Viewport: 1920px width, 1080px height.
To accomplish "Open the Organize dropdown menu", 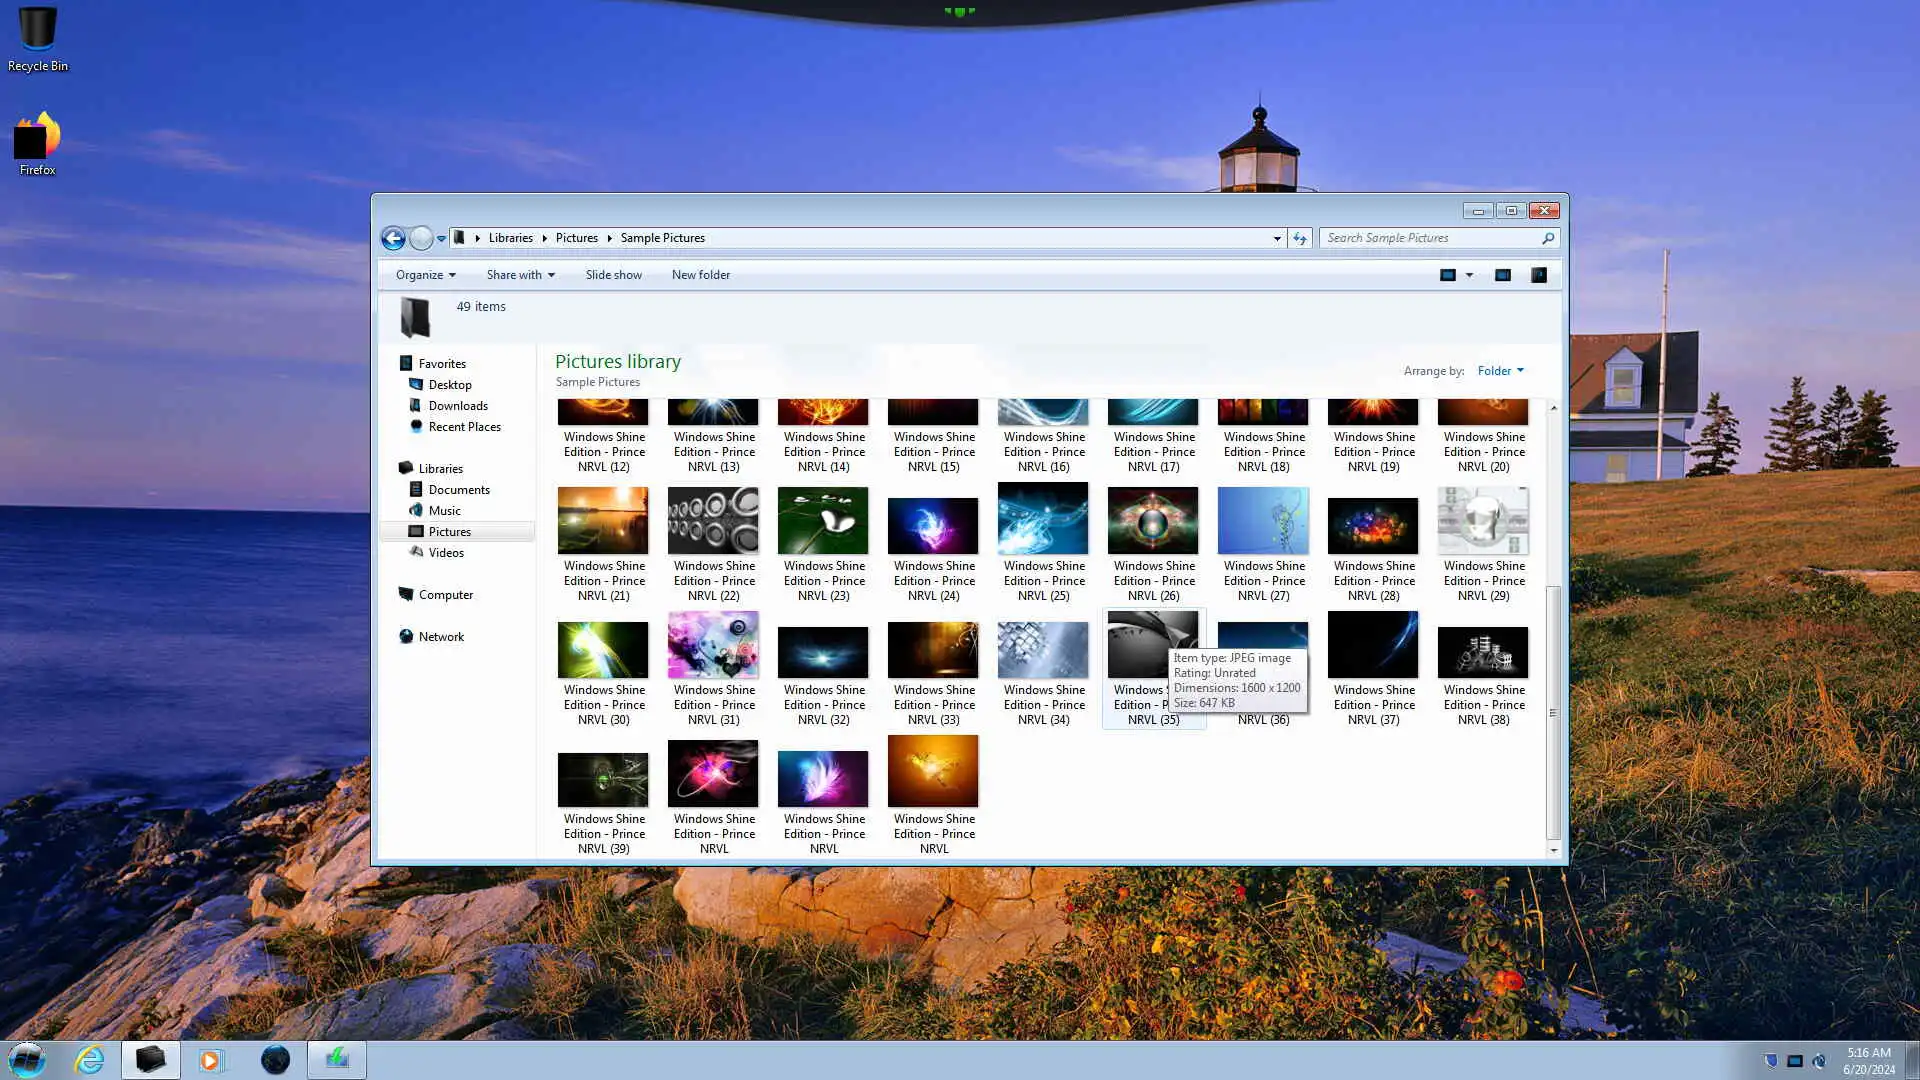I will (425, 275).
